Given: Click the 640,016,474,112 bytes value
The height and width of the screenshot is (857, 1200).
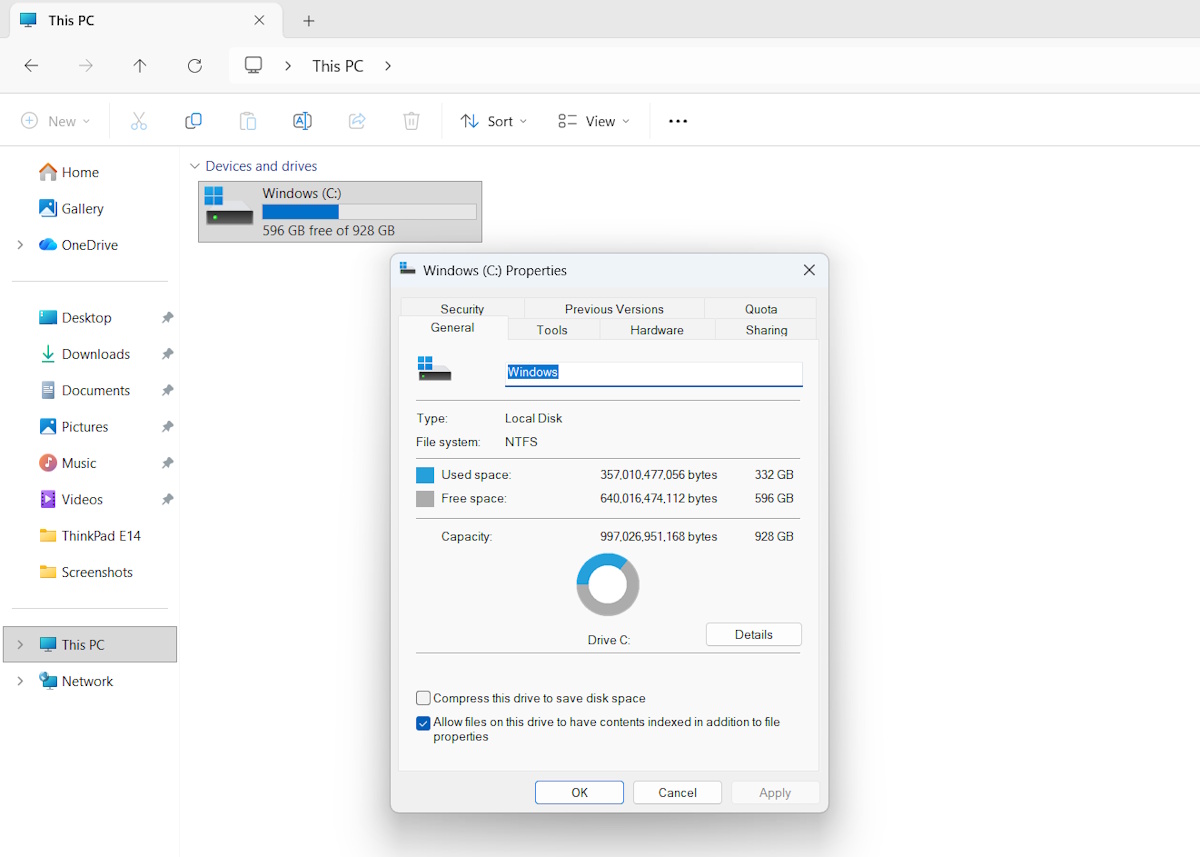Looking at the screenshot, I should point(659,498).
